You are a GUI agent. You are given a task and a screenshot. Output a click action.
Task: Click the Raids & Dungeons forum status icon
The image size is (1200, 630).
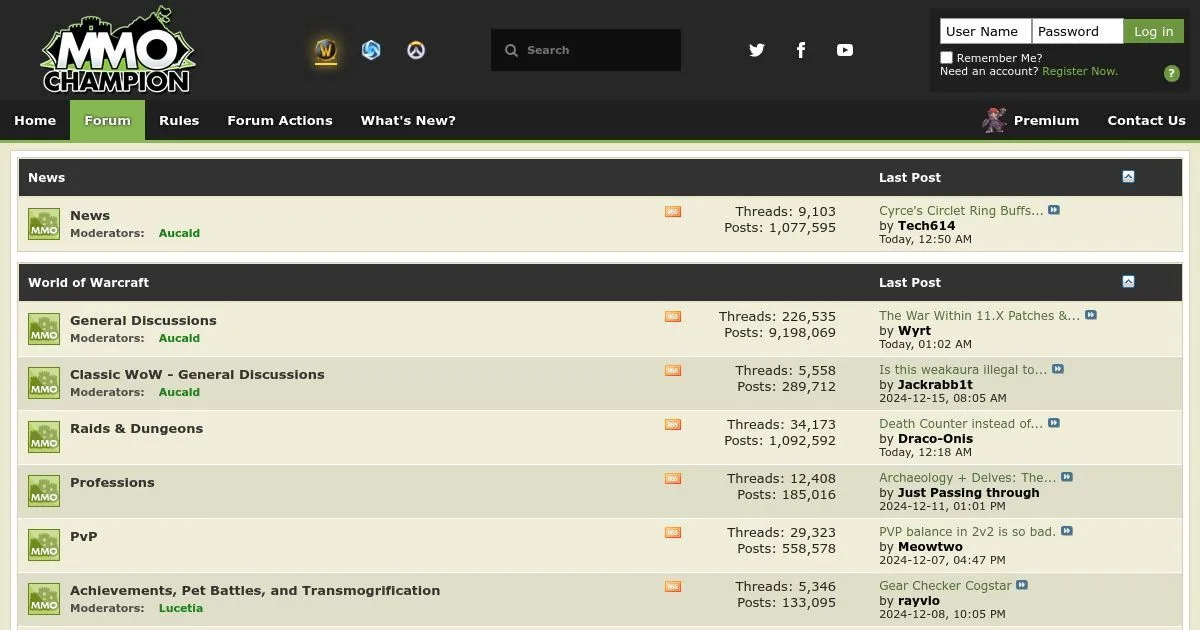(x=44, y=437)
